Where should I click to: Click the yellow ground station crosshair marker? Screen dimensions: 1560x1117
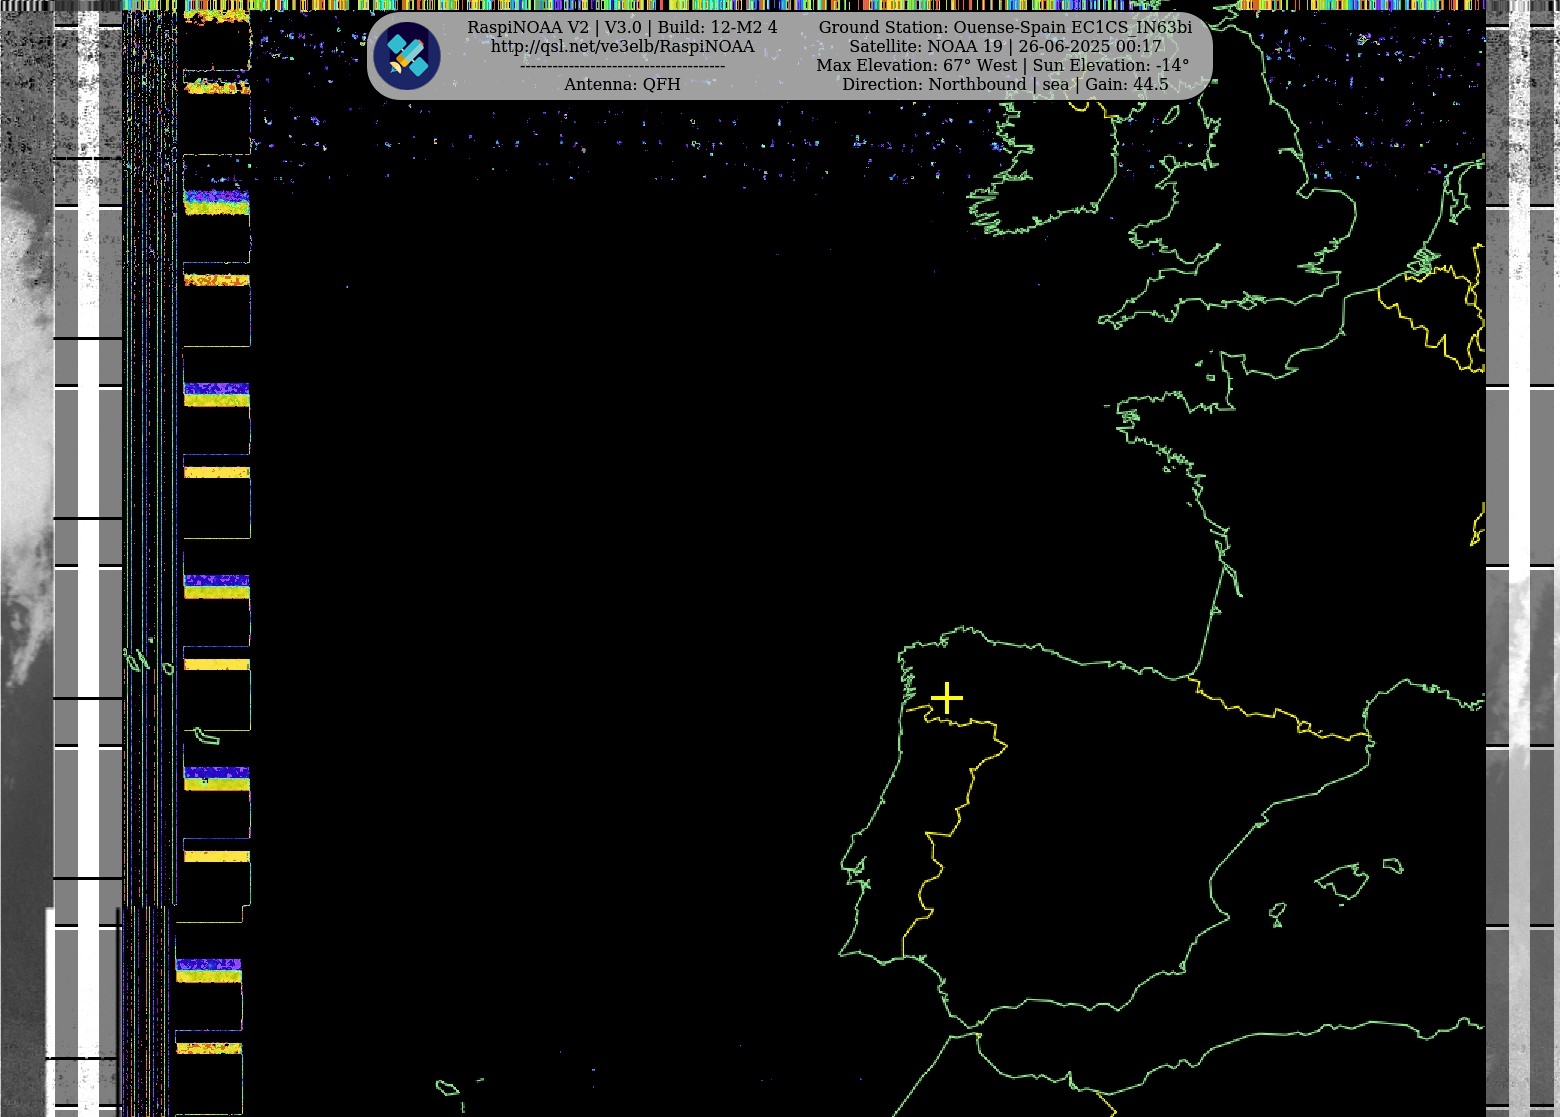tap(946, 698)
